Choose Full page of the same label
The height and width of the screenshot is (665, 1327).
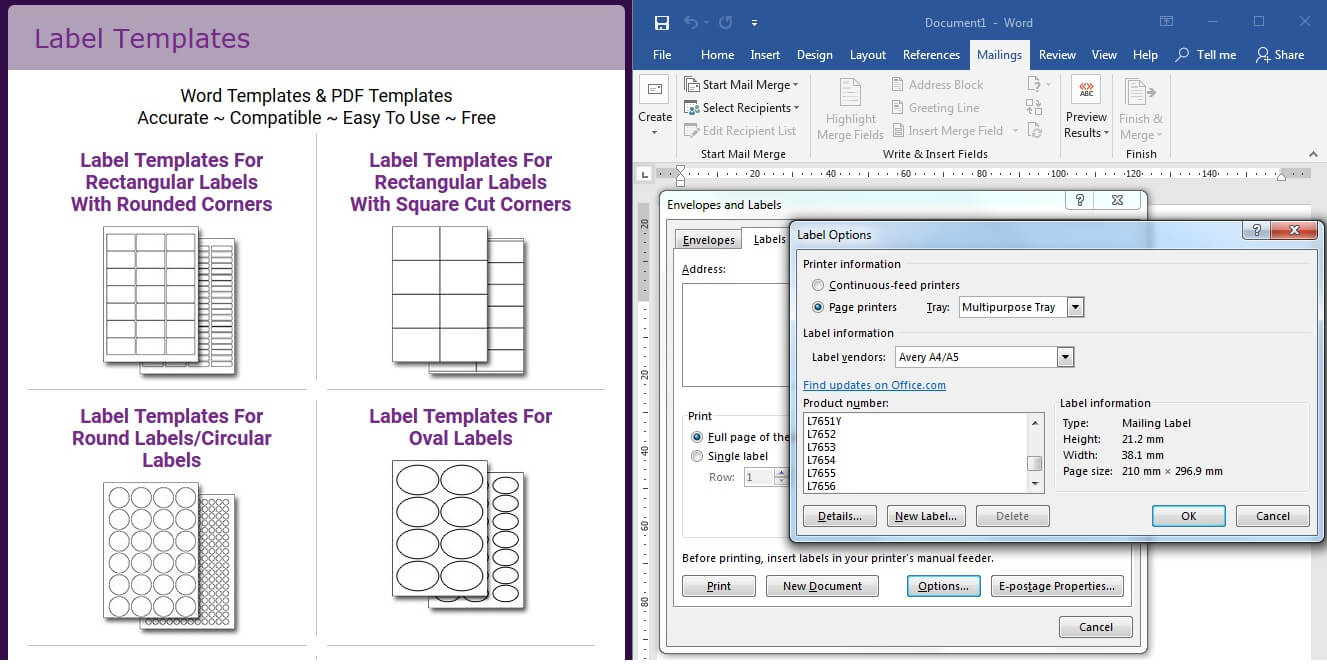[697, 437]
